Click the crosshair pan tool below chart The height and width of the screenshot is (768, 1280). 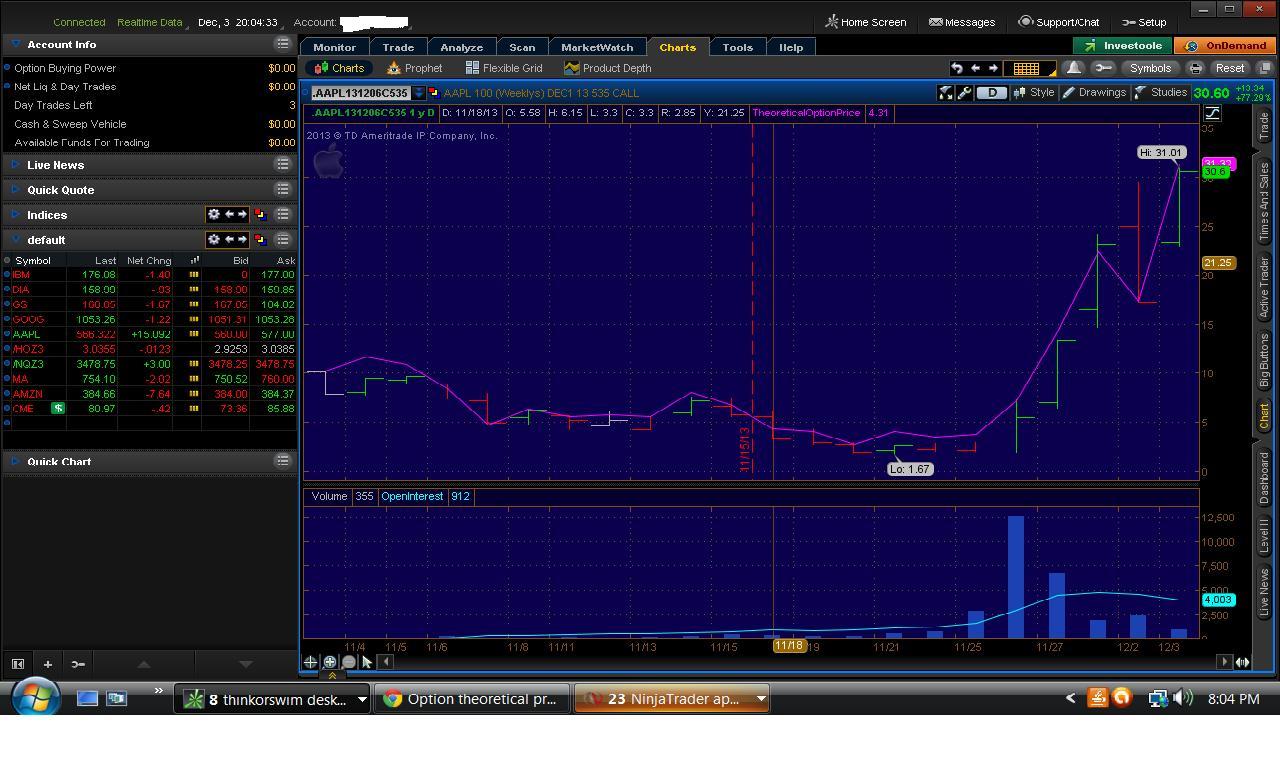(x=310, y=662)
